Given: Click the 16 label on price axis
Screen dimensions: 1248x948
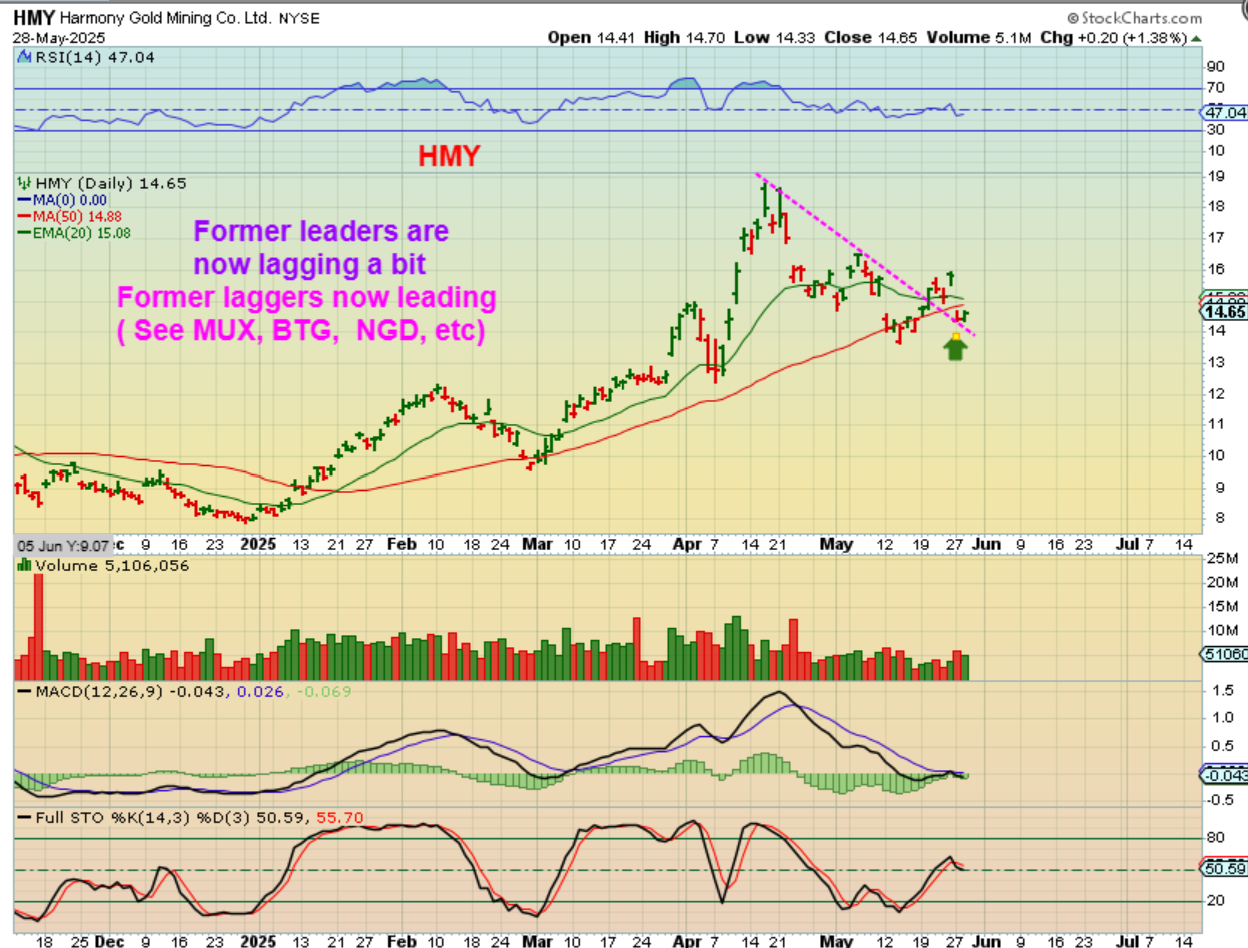Looking at the screenshot, I should tap(1217, 268).
